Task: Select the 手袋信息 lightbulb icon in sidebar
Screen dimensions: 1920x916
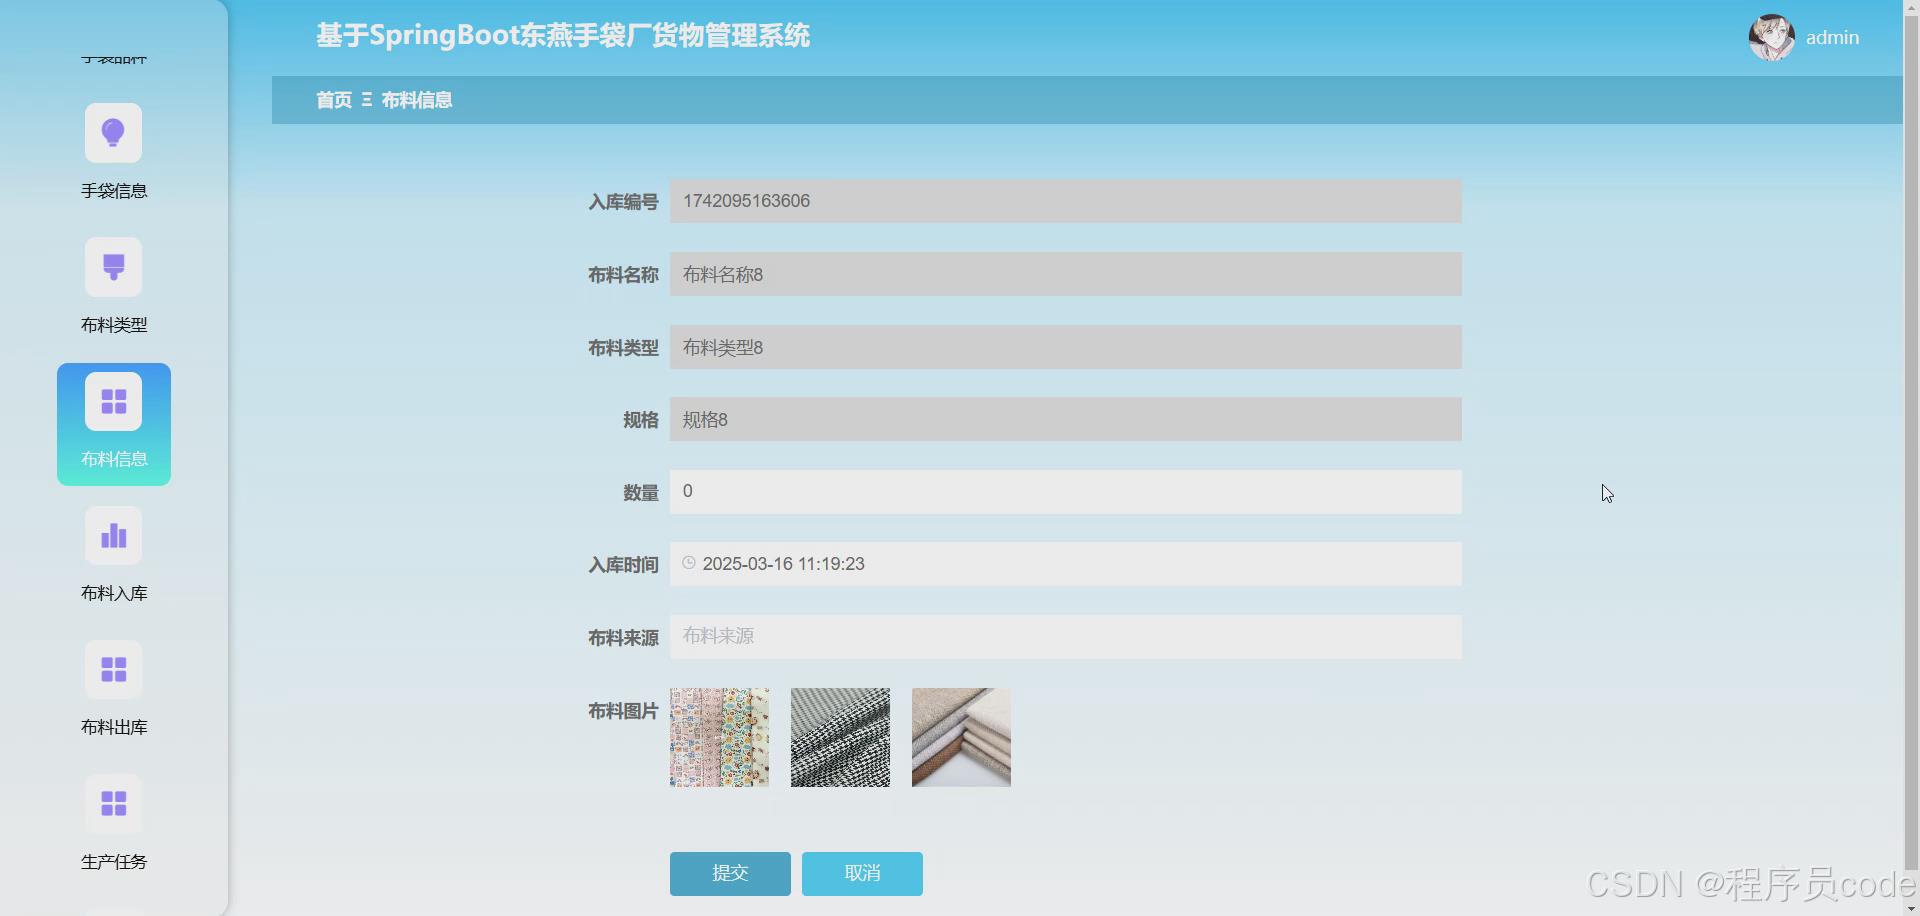Action: tap(113, 132)
